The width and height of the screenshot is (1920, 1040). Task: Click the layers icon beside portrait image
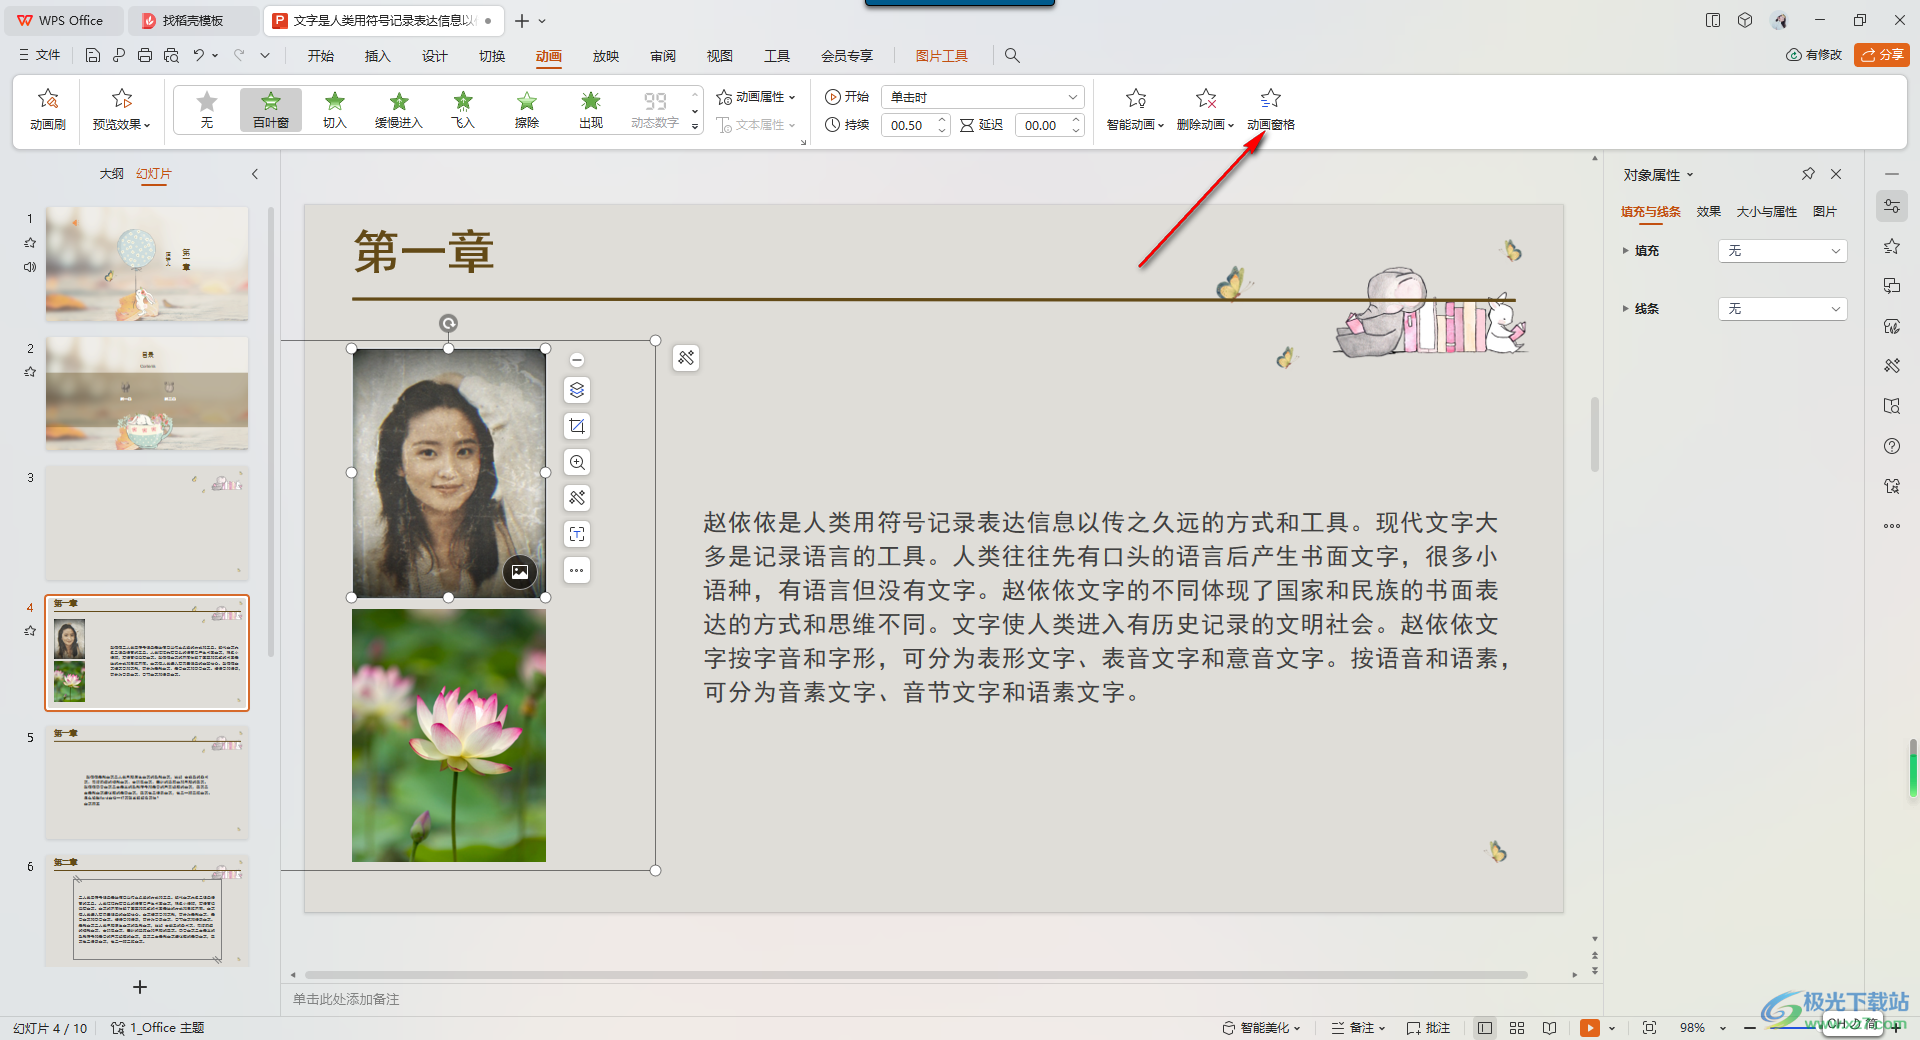point(577,390)
